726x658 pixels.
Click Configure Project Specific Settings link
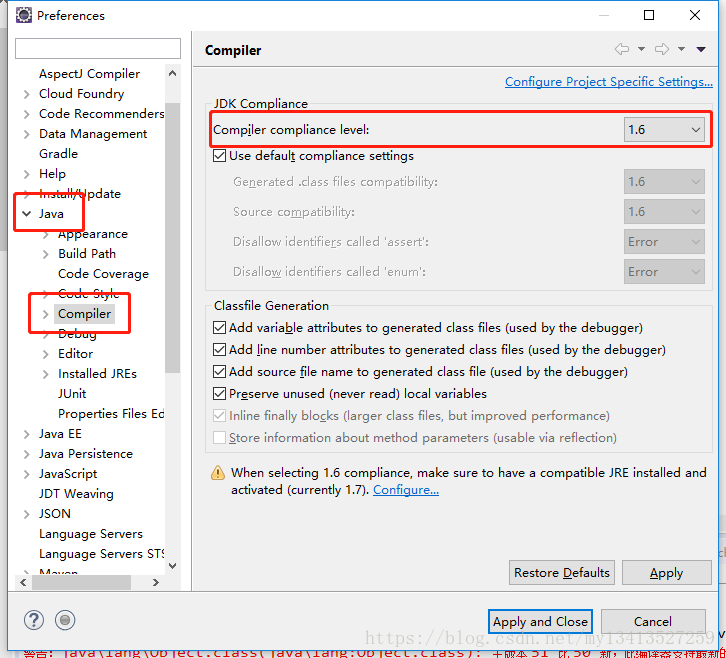coord(608,81)
